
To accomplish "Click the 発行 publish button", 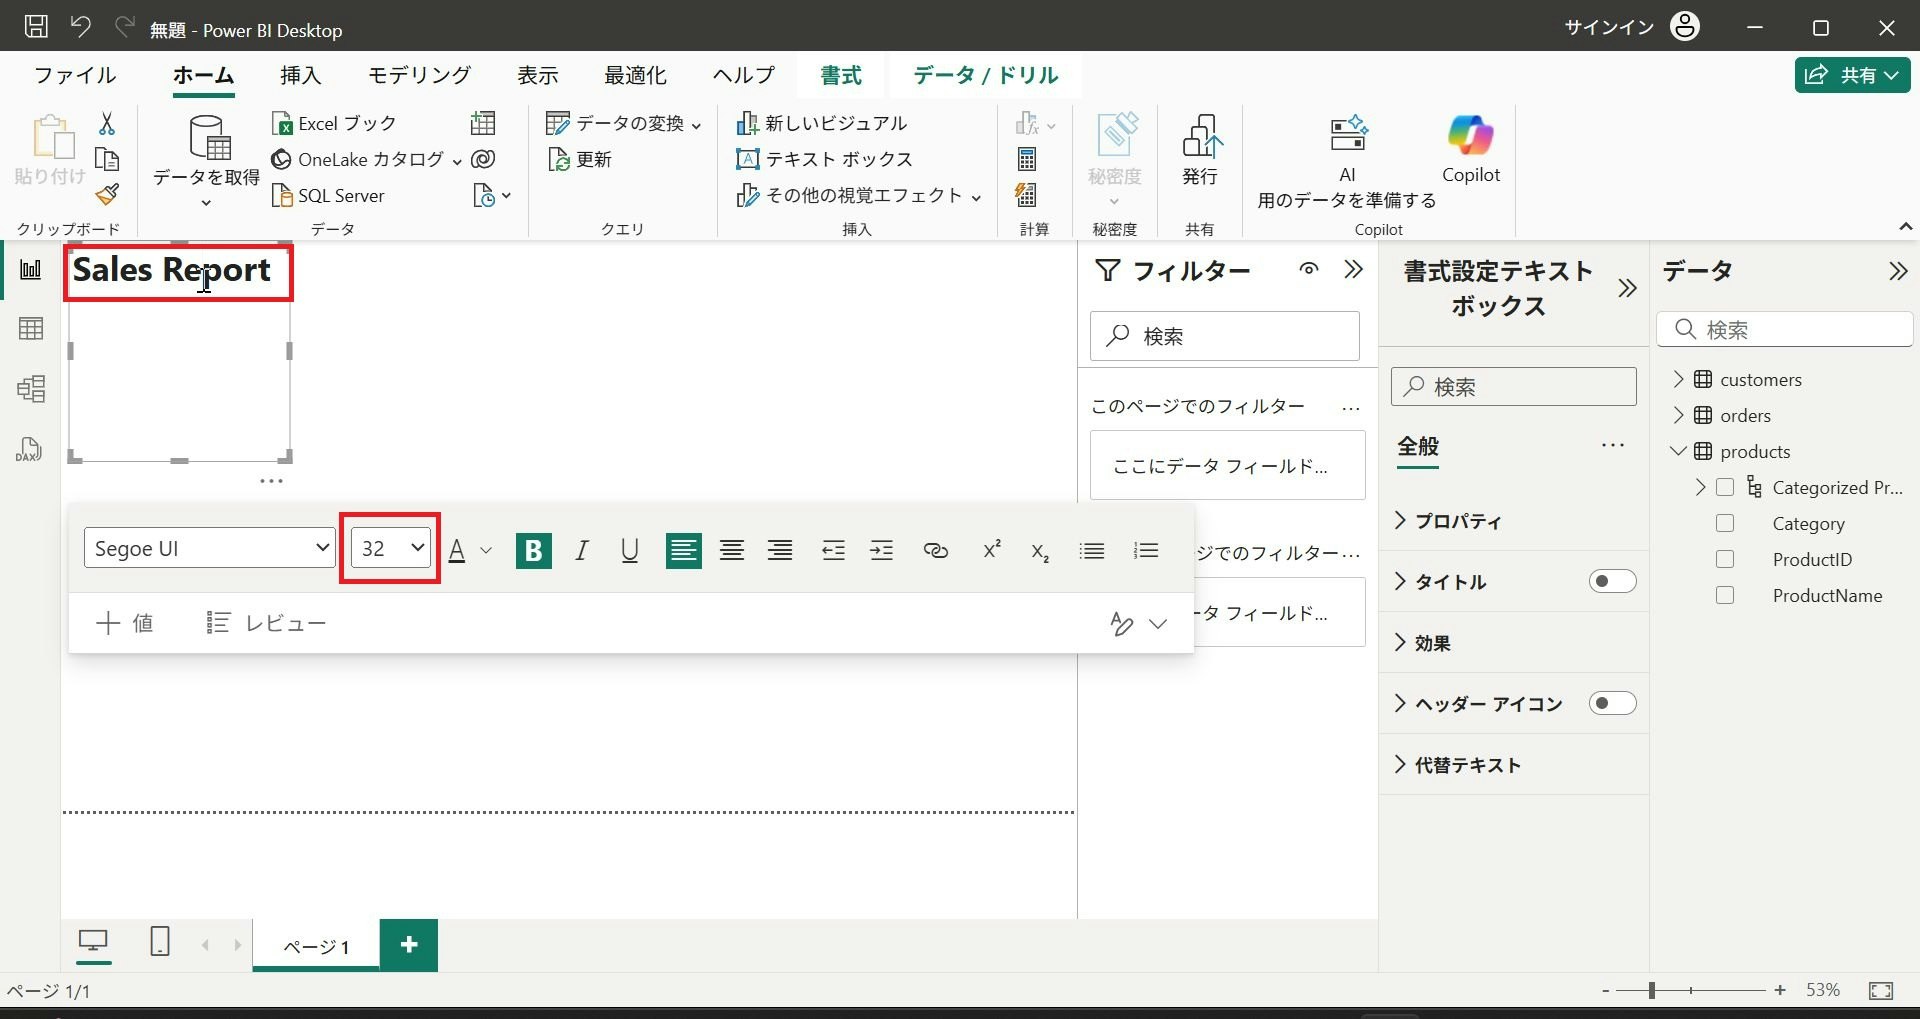I will tap(1200, 151).
